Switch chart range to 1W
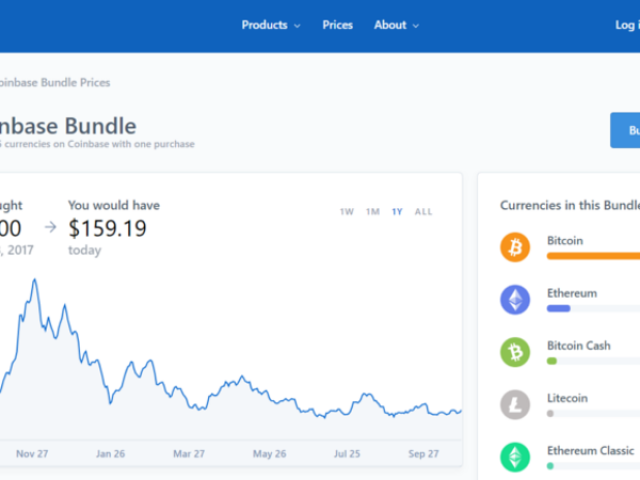Image resolution: width=640 pixels, height=480 pixels. pyautogui.click(x=347, y=212)
